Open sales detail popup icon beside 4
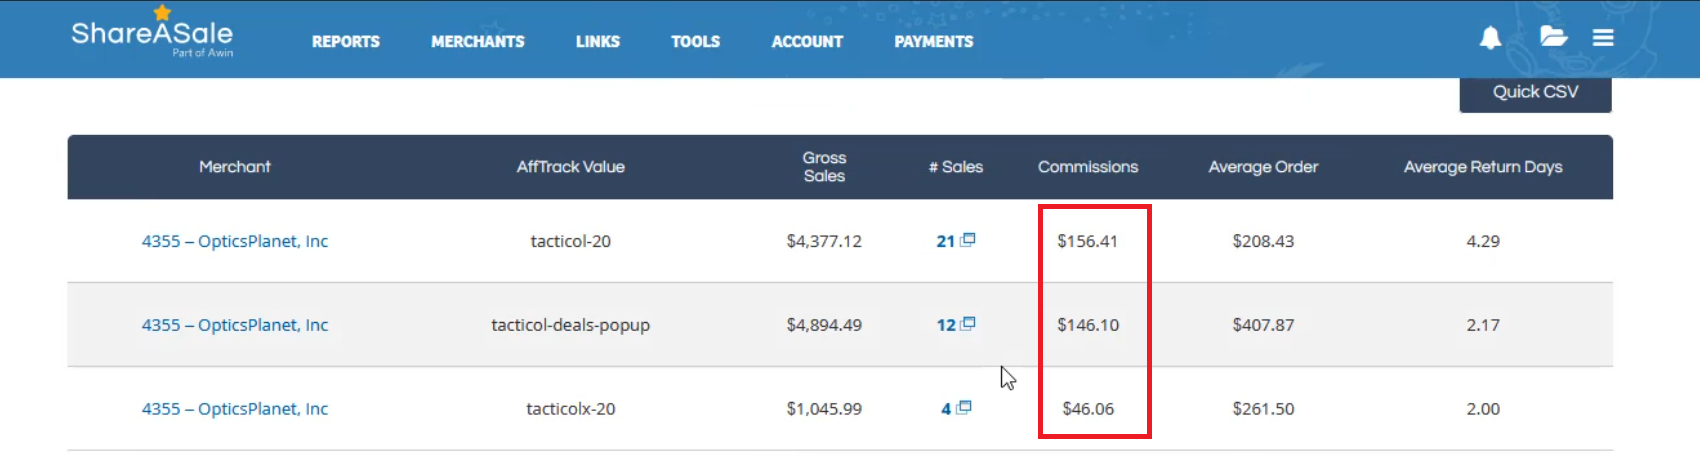This screenshot has height=464, width=1700. pyautogui.click(x=963, y=408)
